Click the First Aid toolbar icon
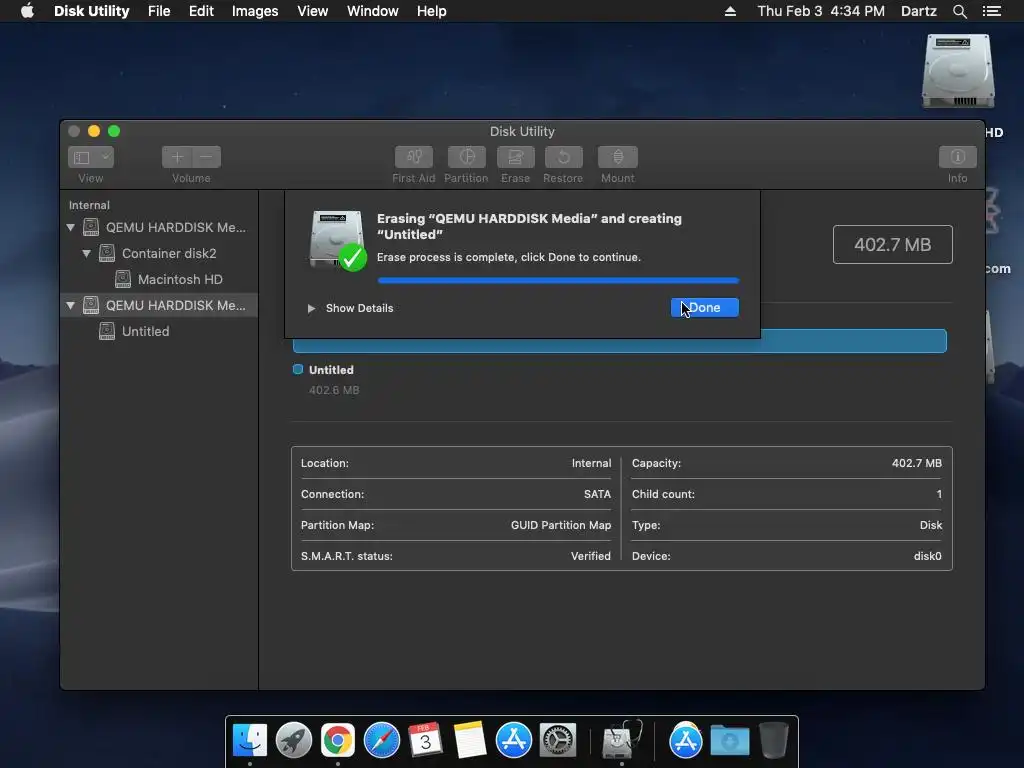1024x768 pixels. click(x=413, y=157)
